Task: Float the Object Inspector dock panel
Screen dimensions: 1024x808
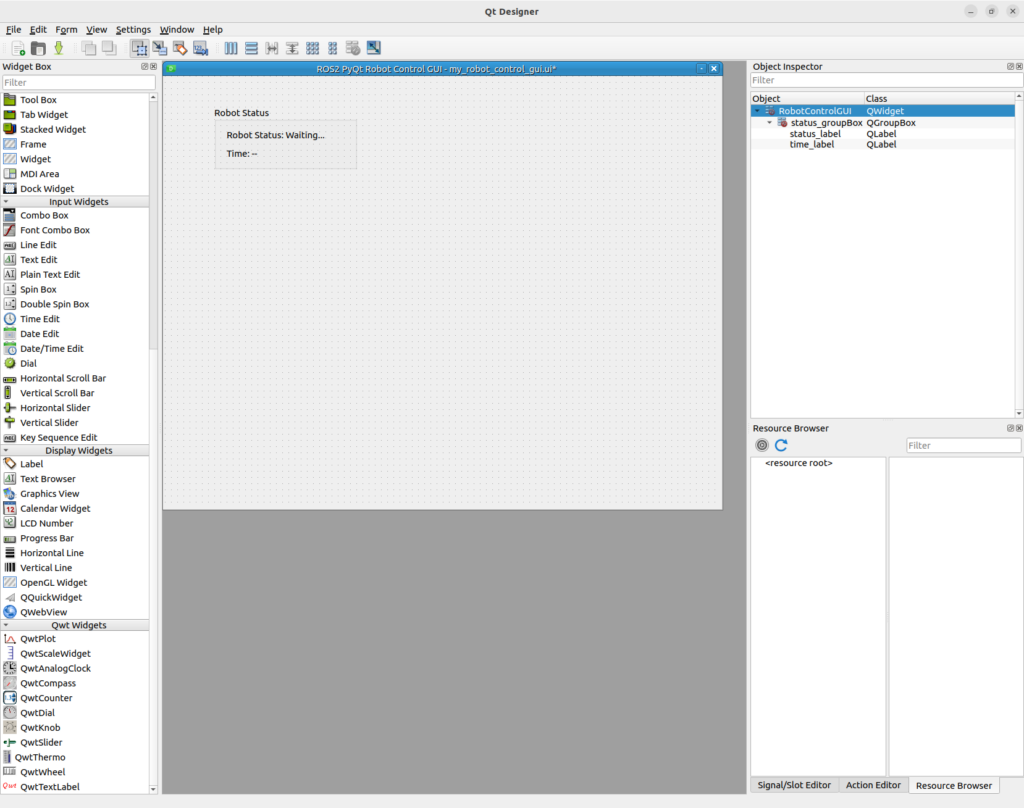Action: point(1010,67)
